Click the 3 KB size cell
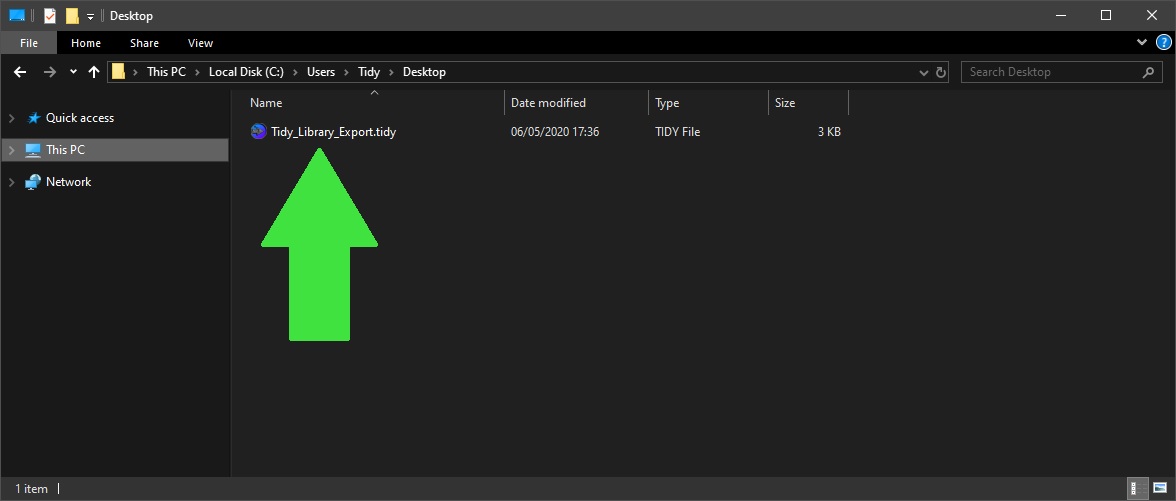Viewport: 1176px width, 501px height. point(829,132)
